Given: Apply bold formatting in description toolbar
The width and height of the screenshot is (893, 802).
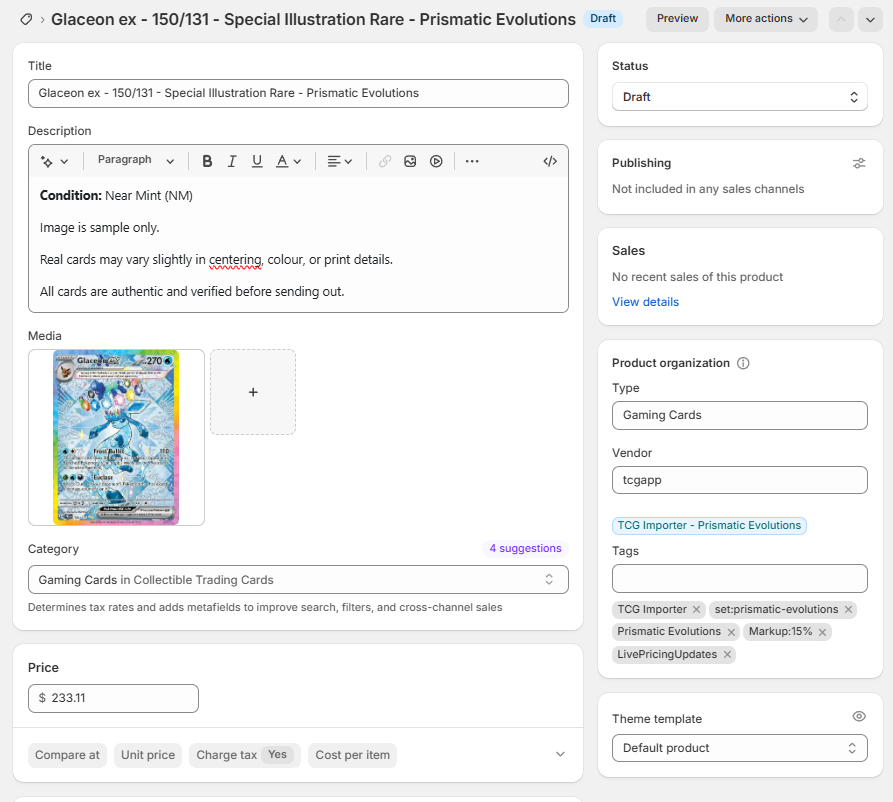Looking at the screenshot, I should 207,161.
